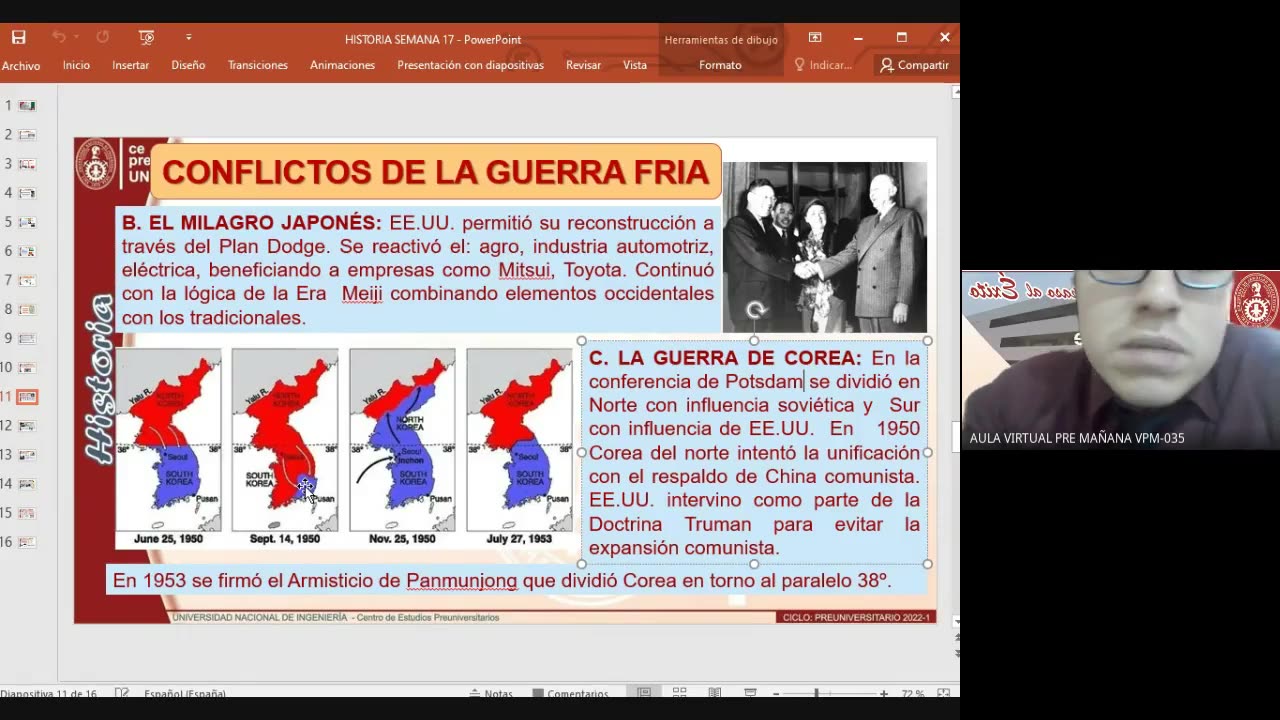Fit slide to current window icon
The height and width of the screenshot is (720, 1280).
pos(943,693)
